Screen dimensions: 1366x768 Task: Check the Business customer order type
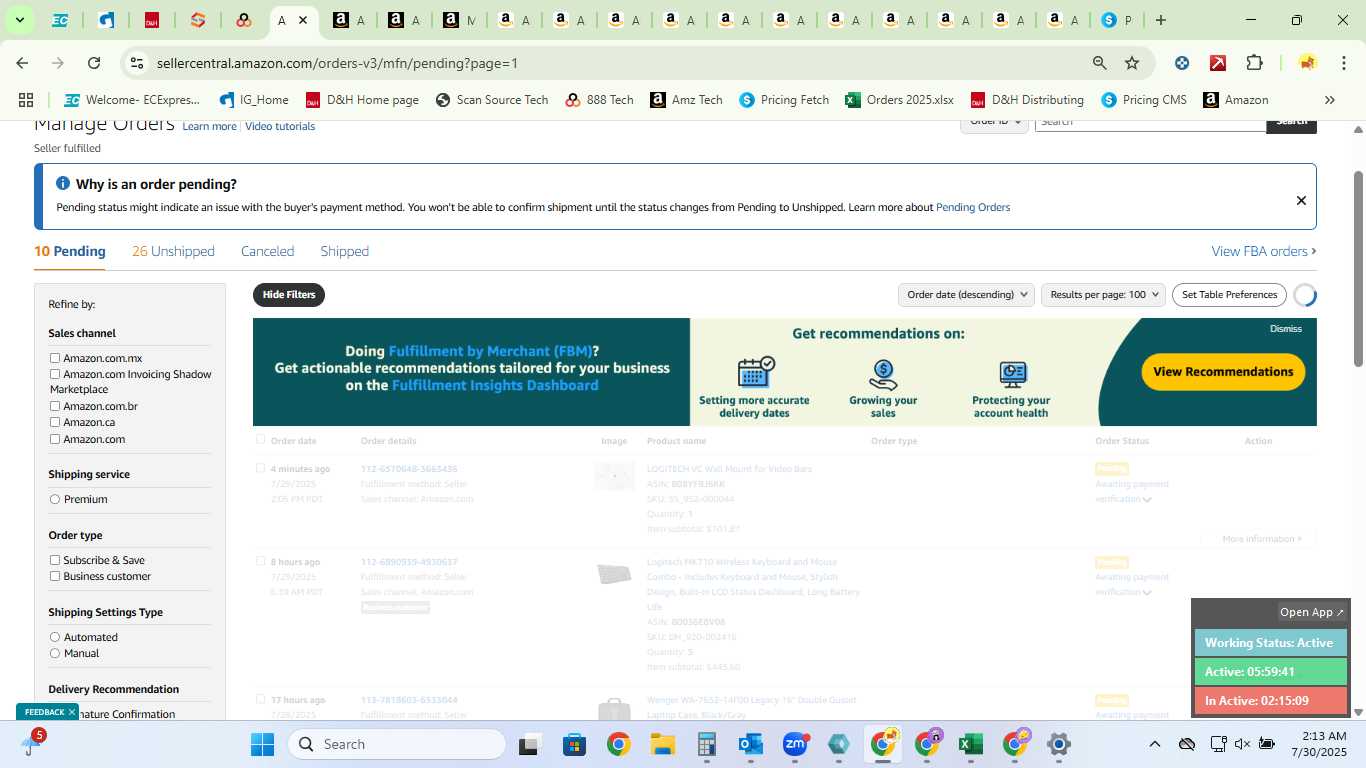[55, 576]
